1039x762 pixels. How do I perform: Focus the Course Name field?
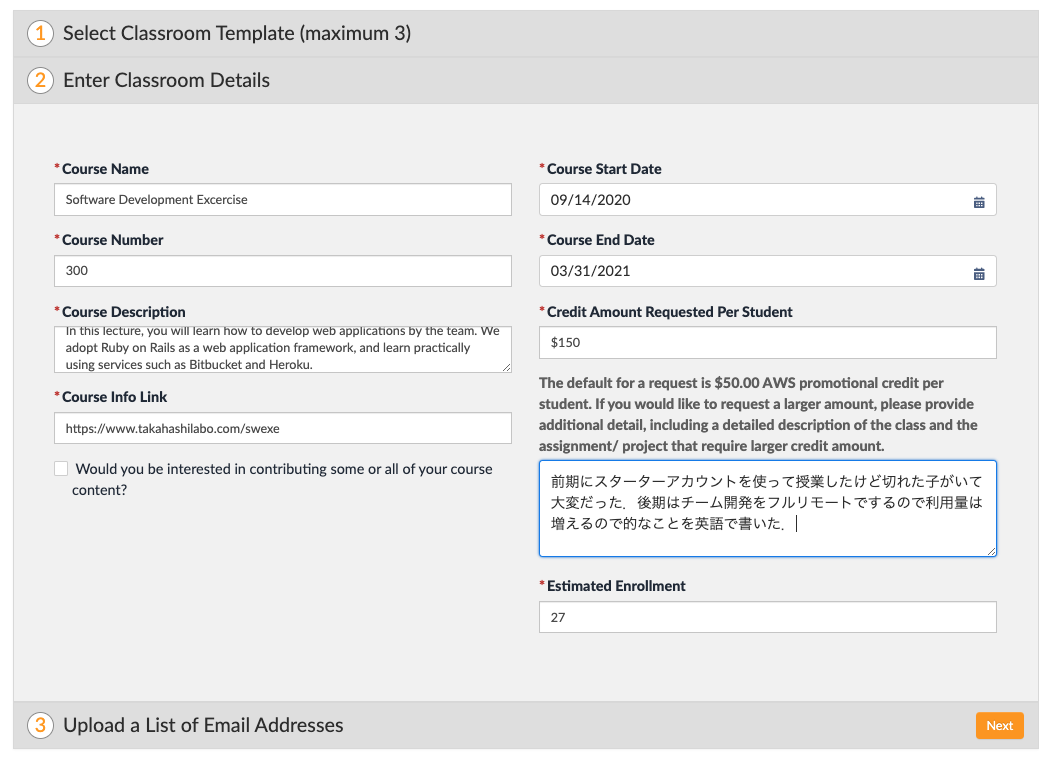283,199
